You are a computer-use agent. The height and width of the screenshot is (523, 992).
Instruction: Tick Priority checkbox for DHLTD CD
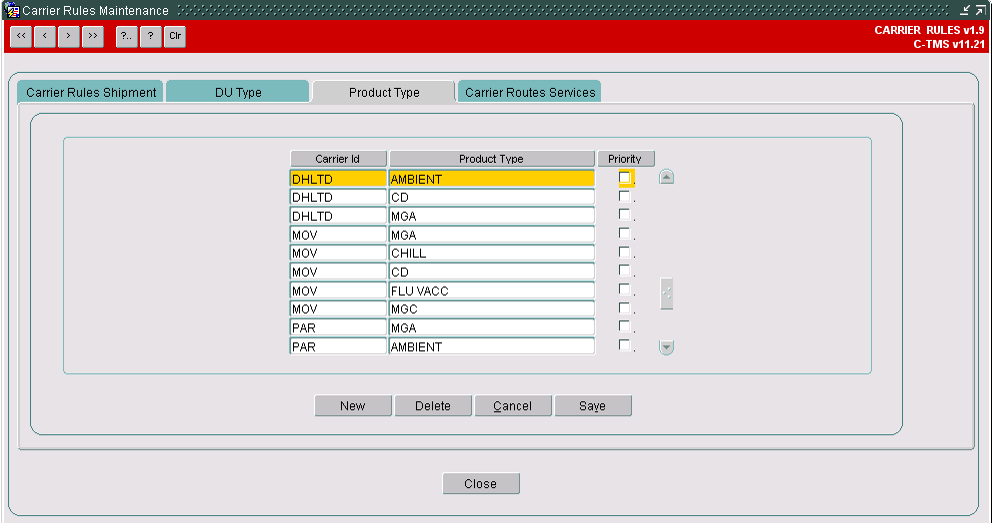pyautogui.click(x=624, y=197)
